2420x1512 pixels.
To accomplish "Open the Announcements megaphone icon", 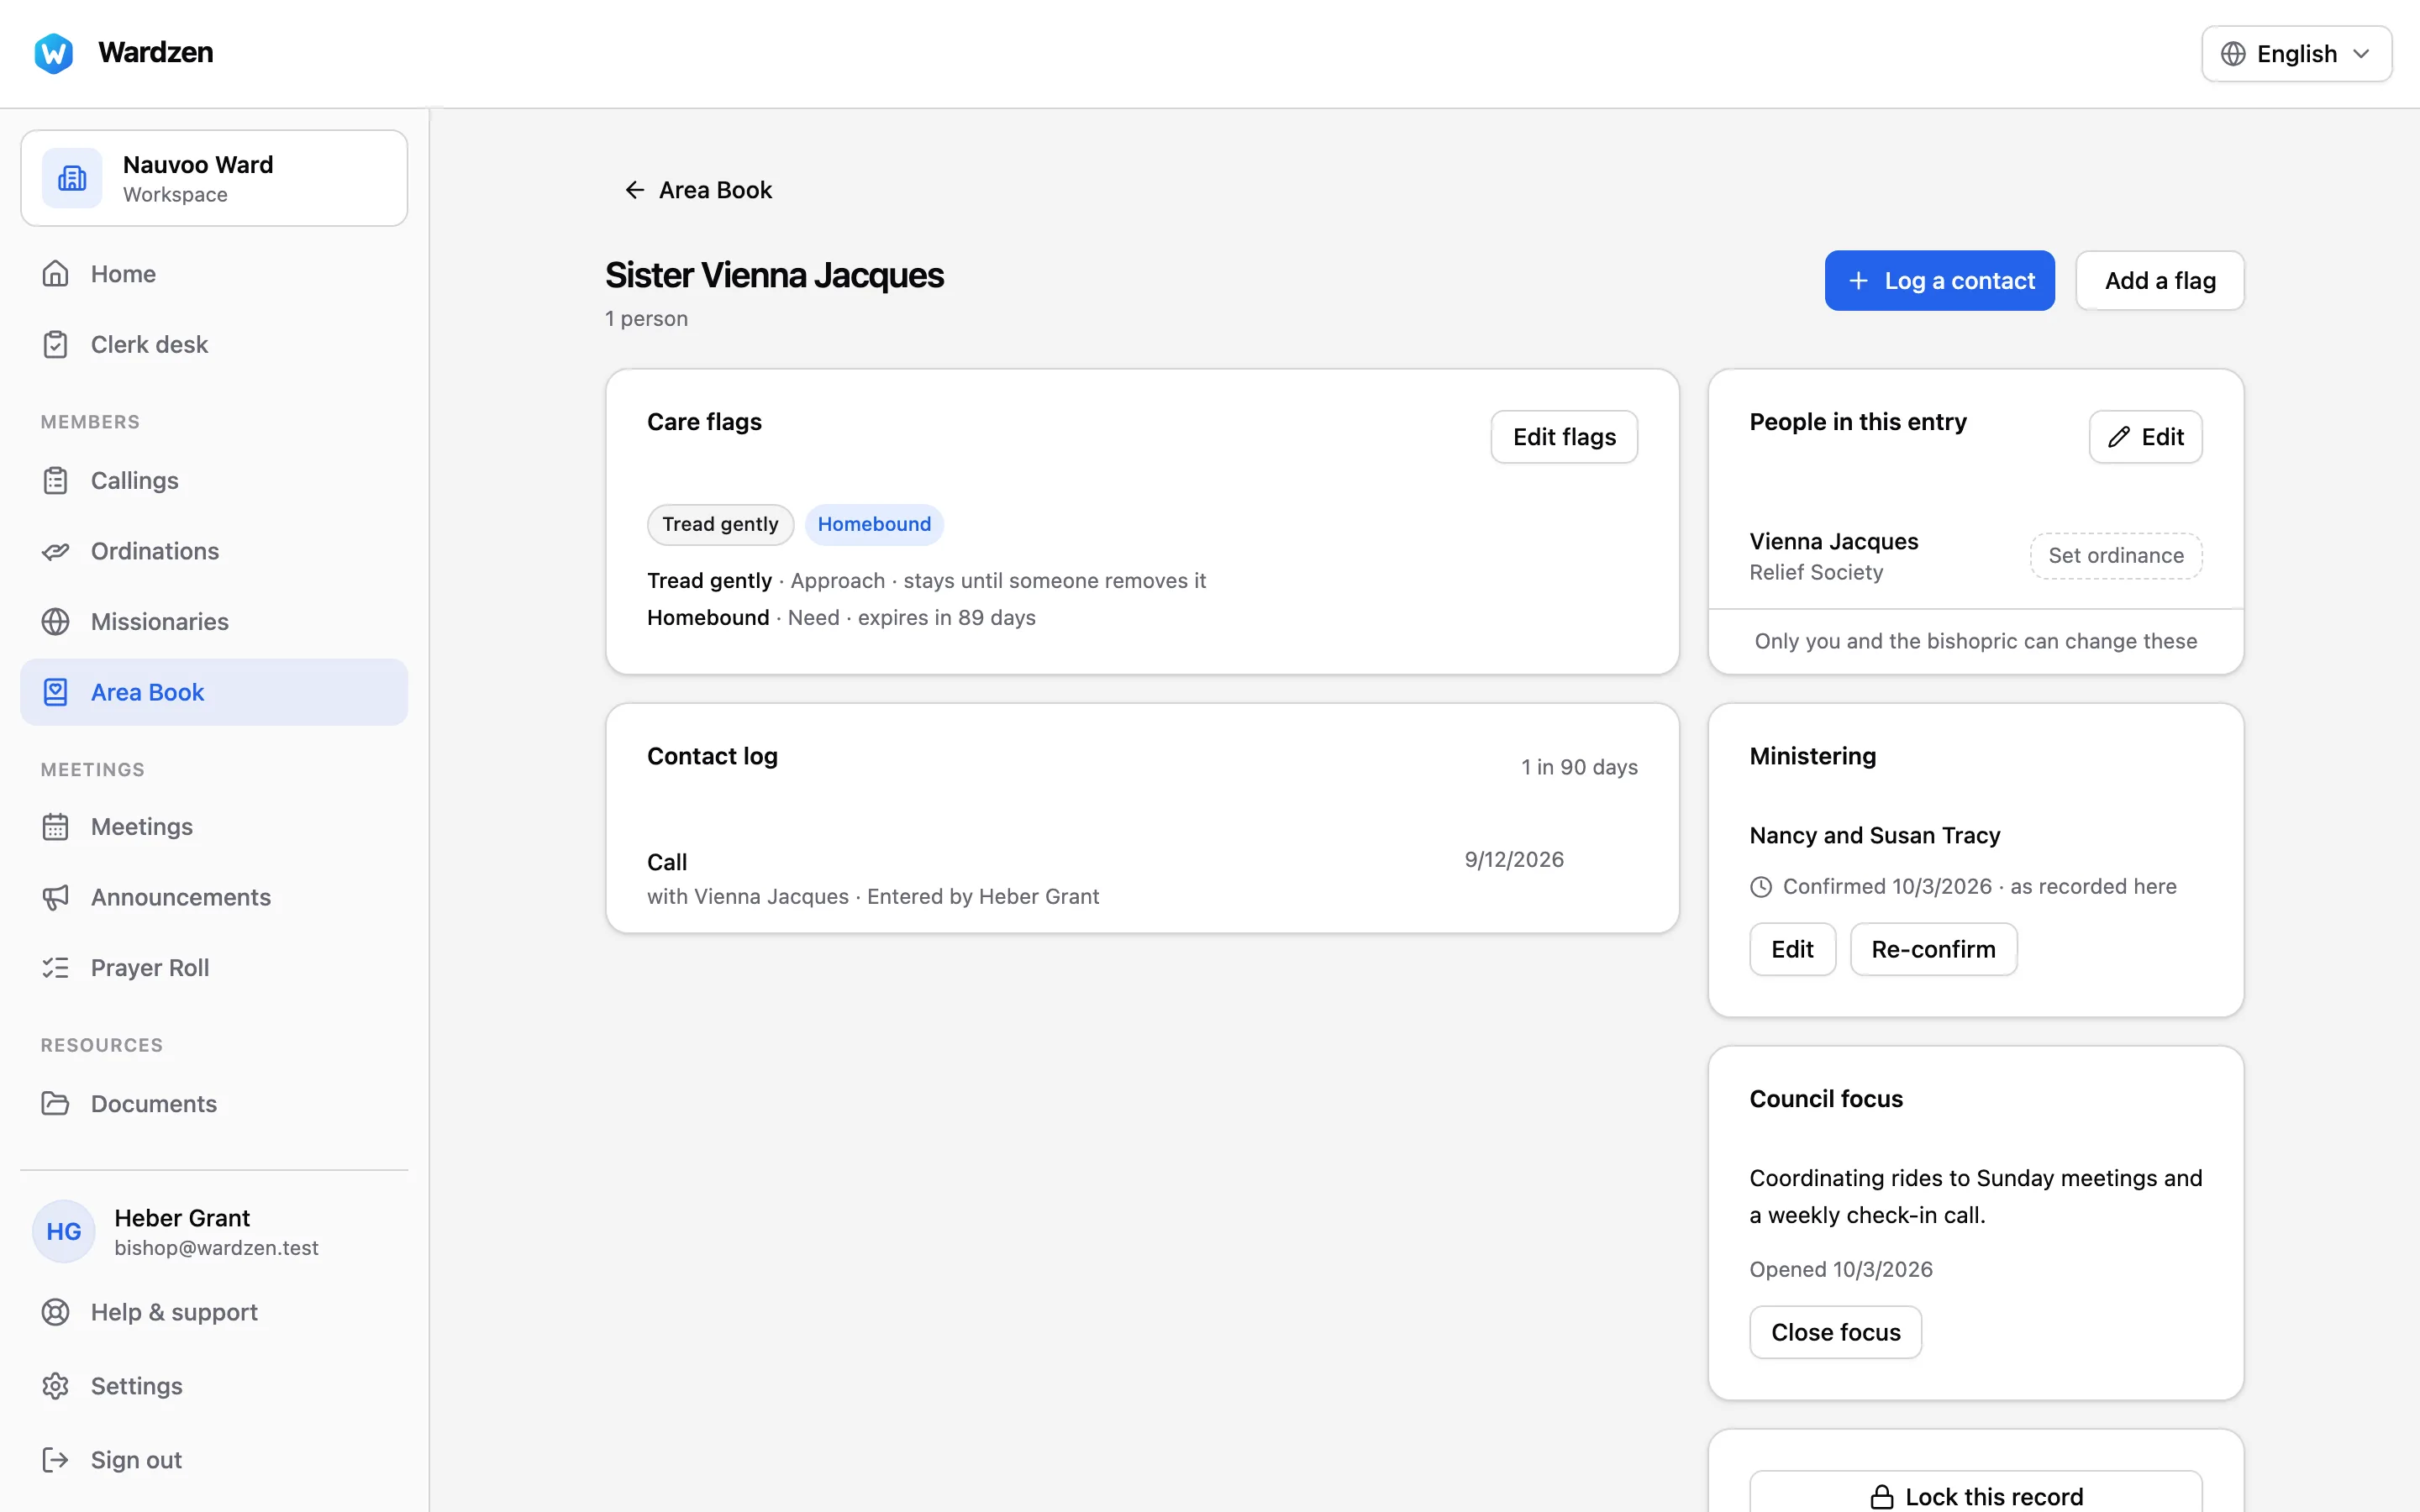I will point(56,897).
